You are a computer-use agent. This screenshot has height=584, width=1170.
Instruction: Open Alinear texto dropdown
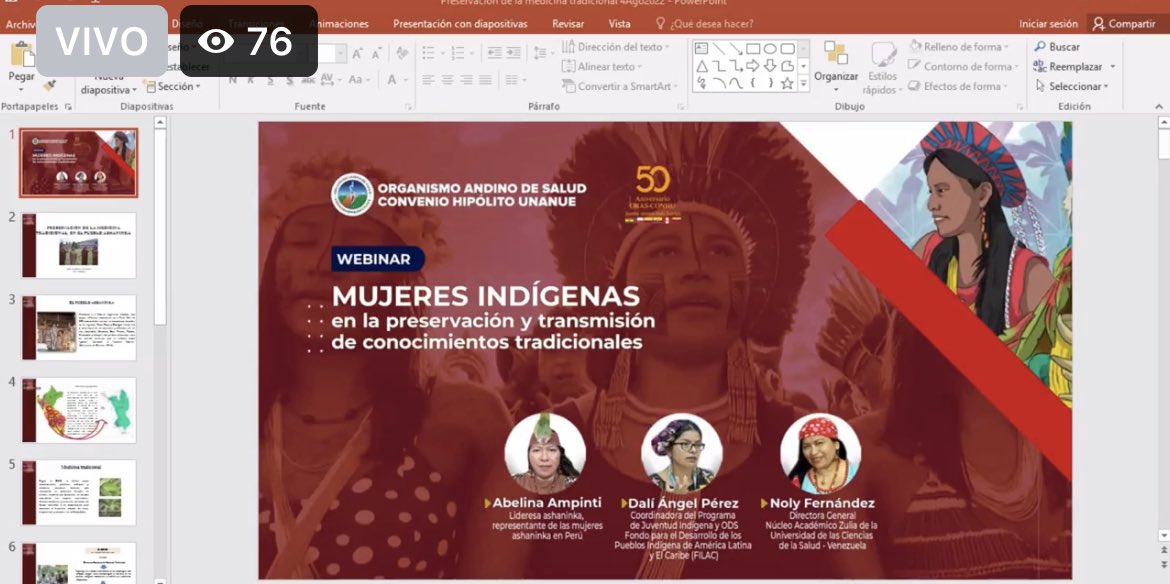point(604,66)
